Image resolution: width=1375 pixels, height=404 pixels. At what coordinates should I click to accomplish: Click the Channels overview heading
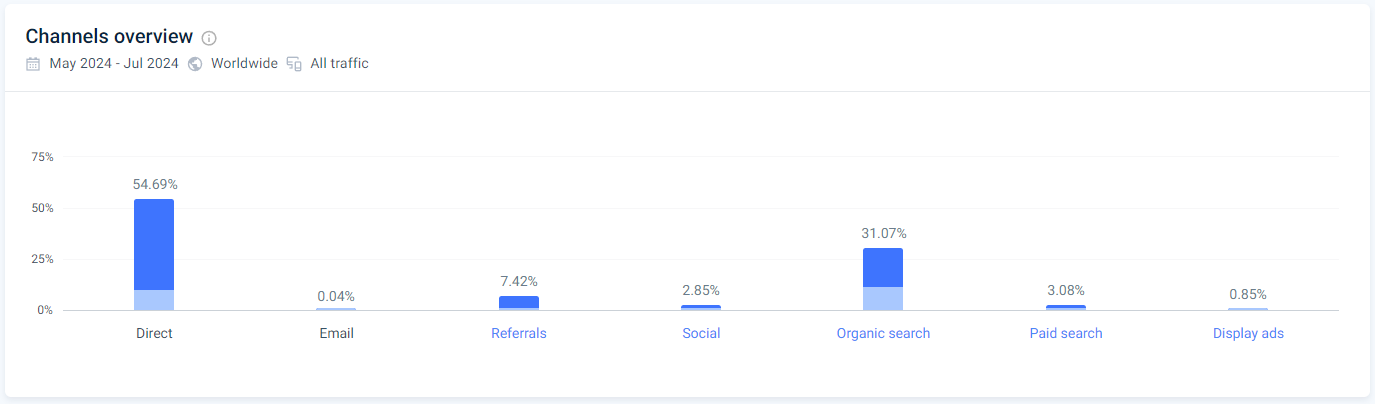(109, 37)
